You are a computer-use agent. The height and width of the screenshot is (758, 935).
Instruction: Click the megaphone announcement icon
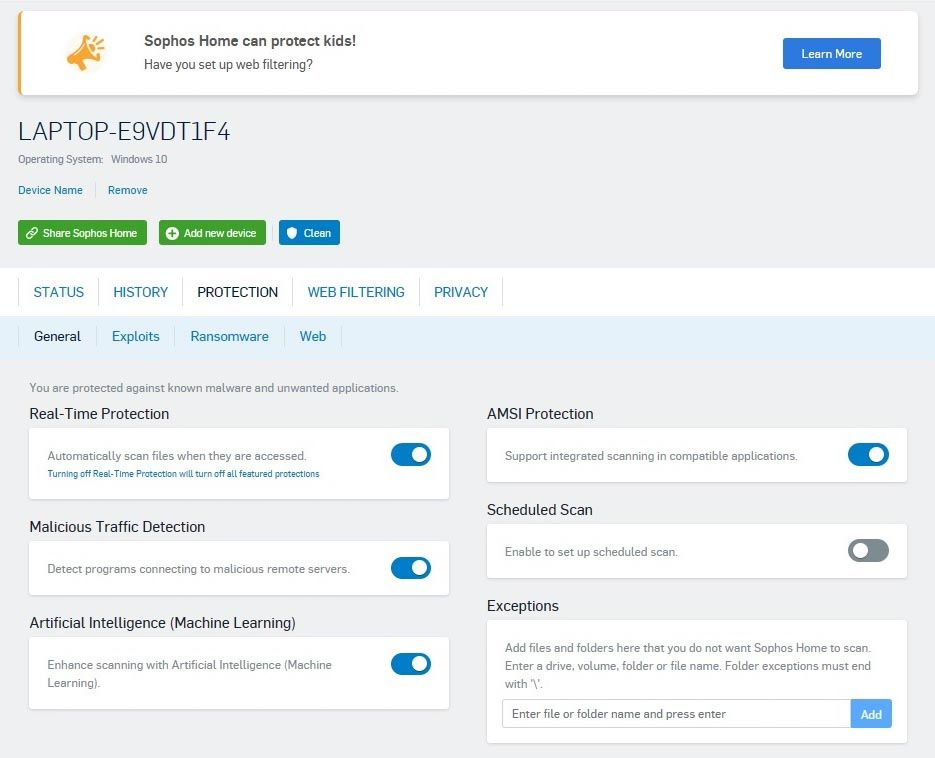pos(85,53)
